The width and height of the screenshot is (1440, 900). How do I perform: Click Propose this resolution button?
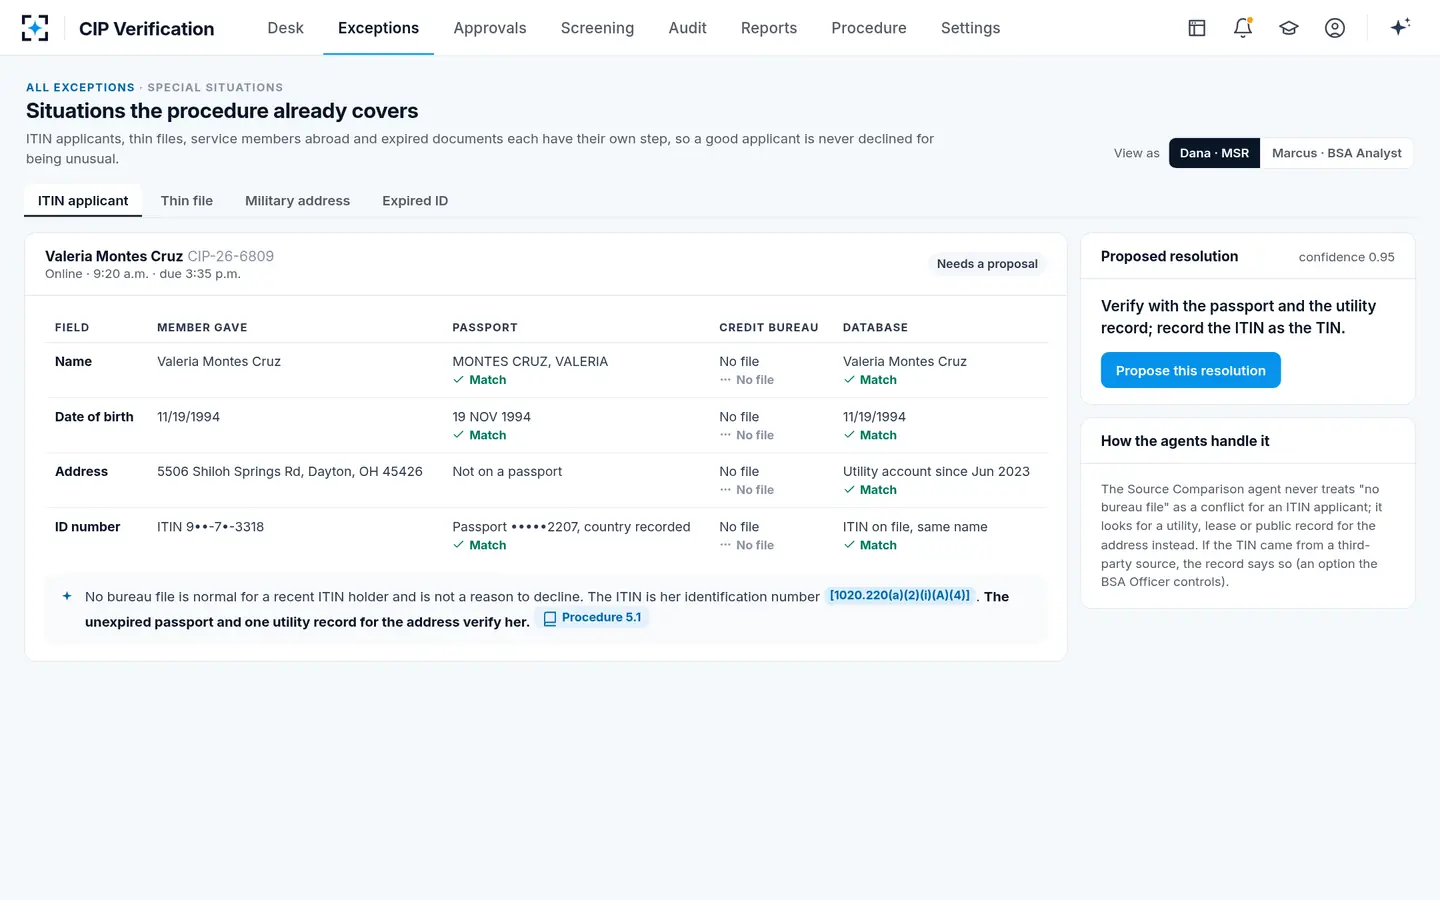pos(1190,370)
